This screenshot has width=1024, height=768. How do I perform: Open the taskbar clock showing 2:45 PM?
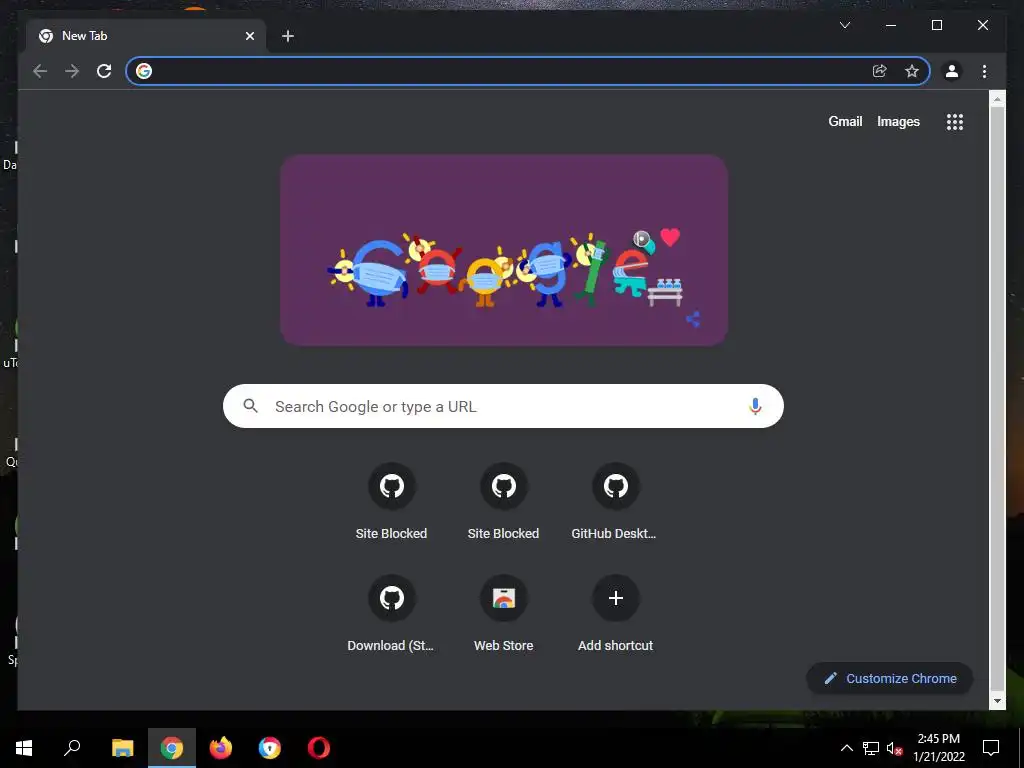click(x=938, y=748)
